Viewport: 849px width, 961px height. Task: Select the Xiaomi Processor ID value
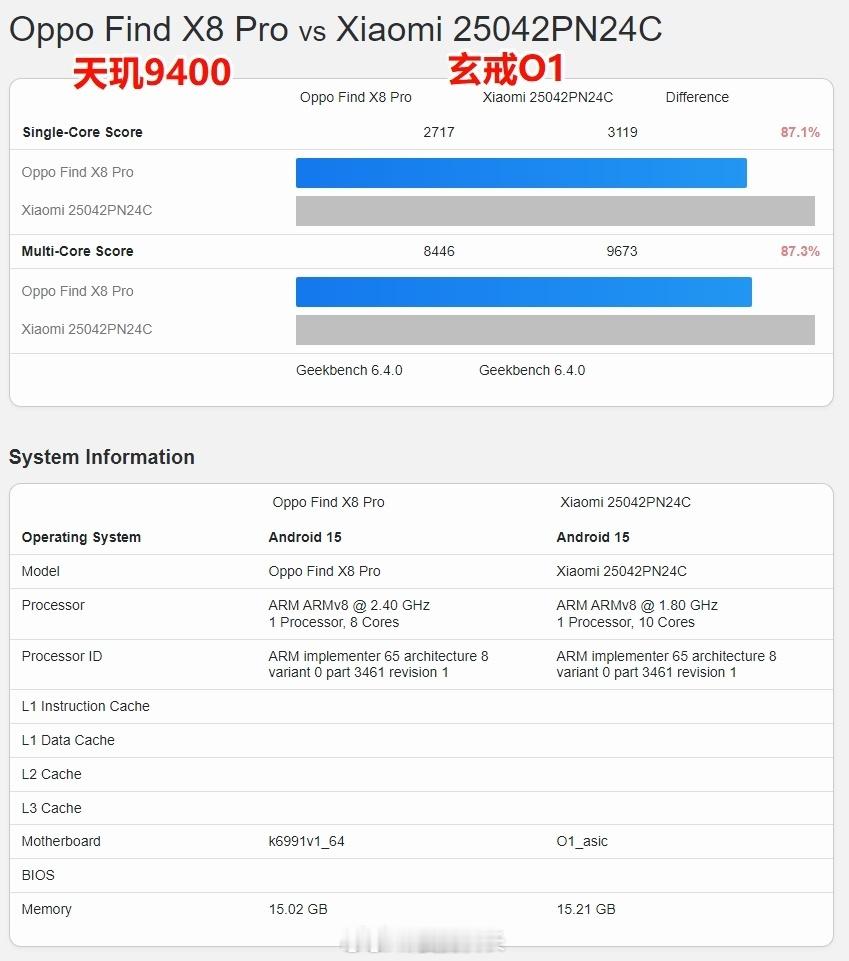[666, 664]
